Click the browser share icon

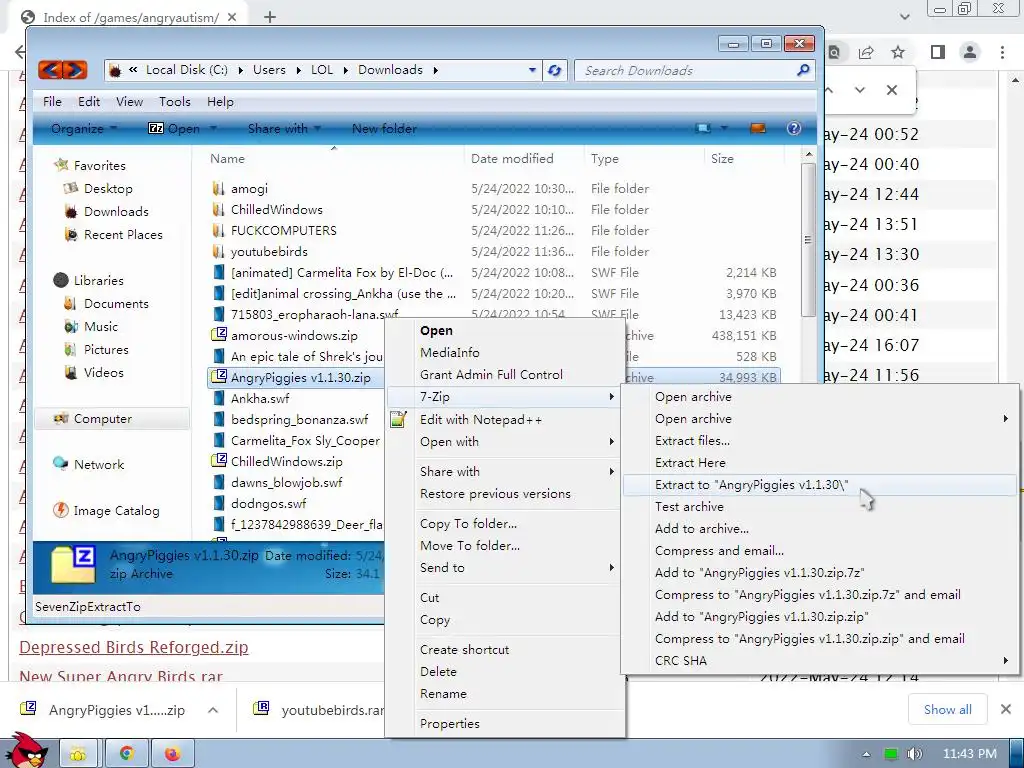pos(866,52)
